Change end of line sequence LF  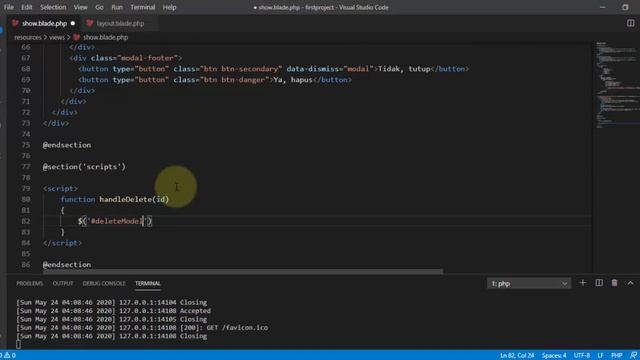600,356
